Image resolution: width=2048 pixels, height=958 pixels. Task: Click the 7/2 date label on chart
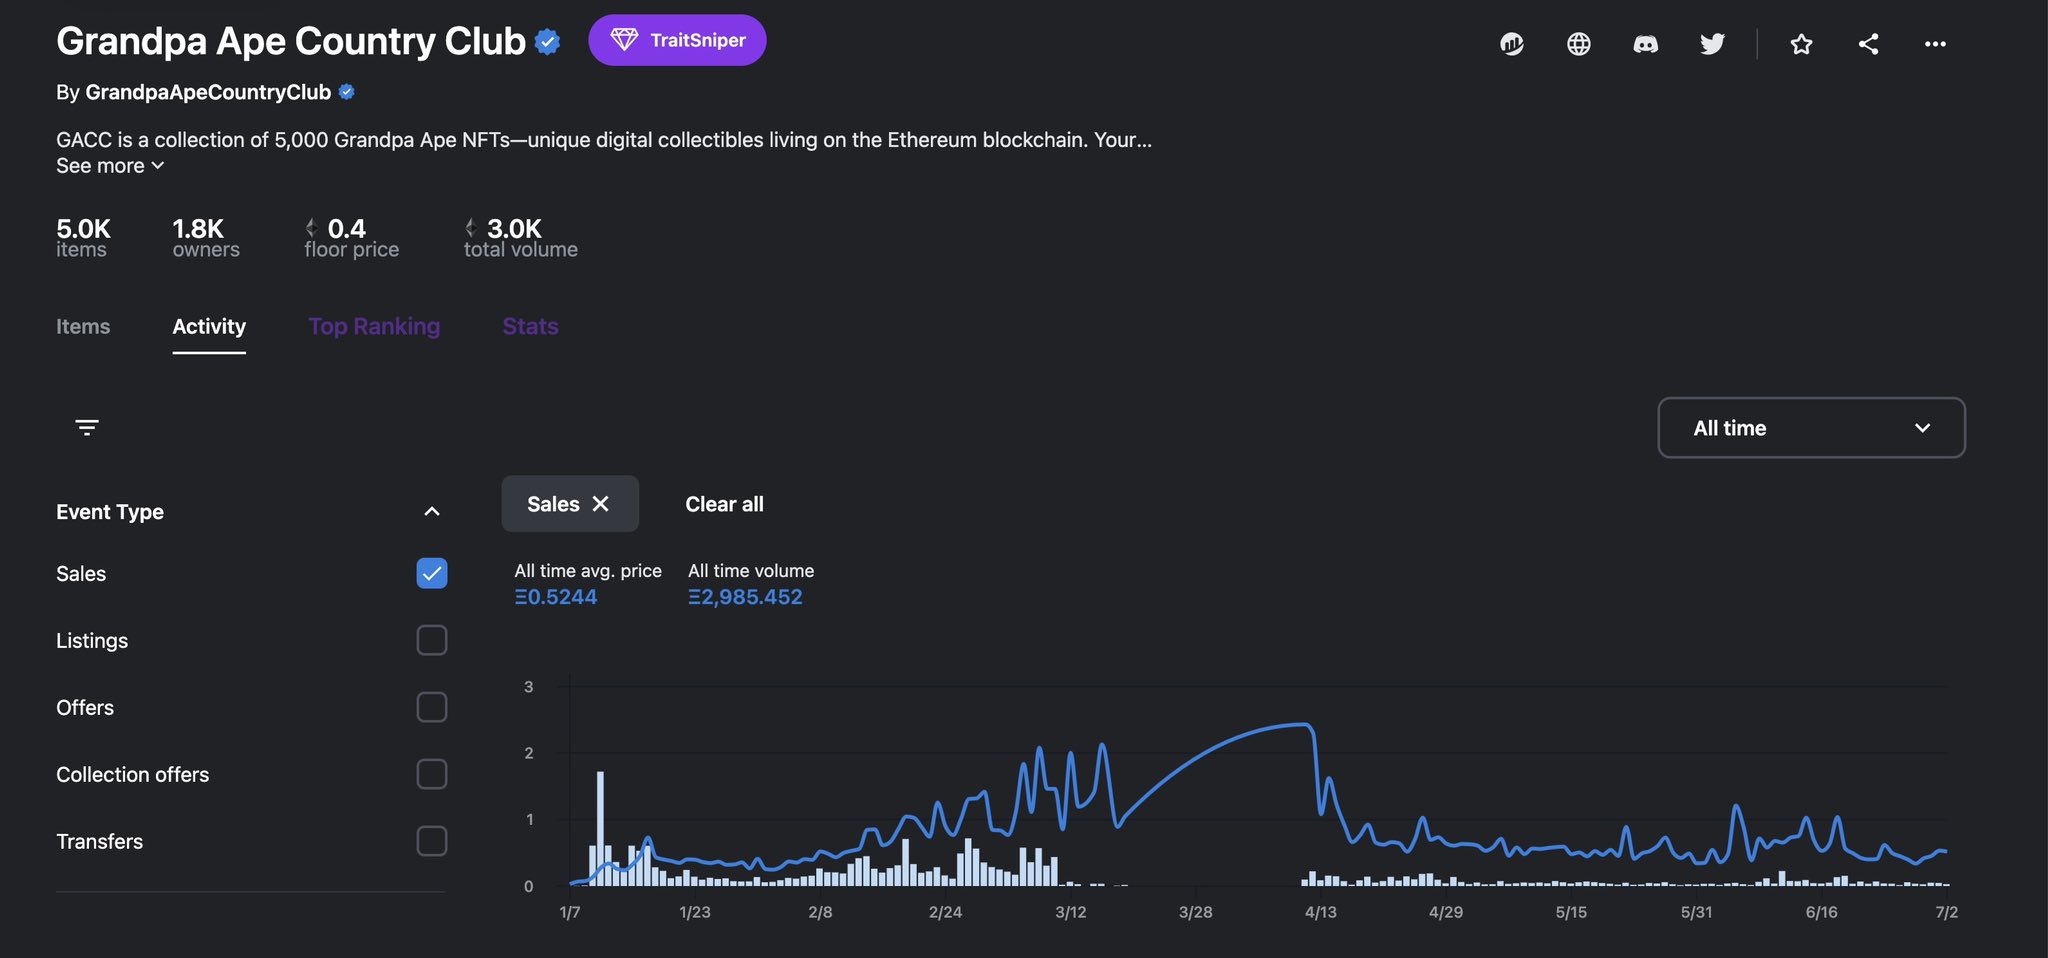1946,912
